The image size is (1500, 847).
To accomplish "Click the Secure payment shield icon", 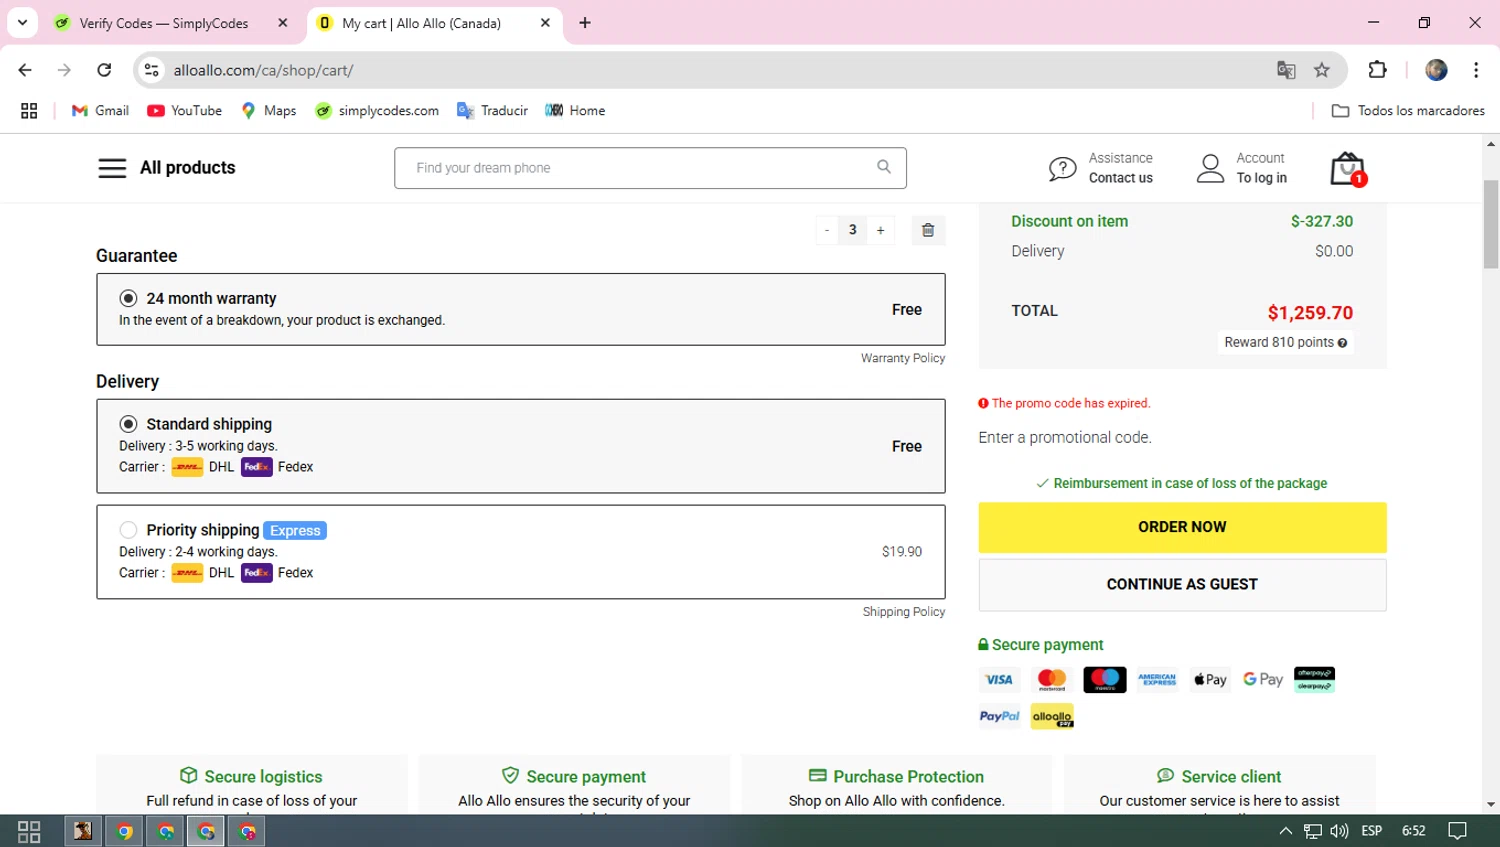I will [x=510, y=776].
